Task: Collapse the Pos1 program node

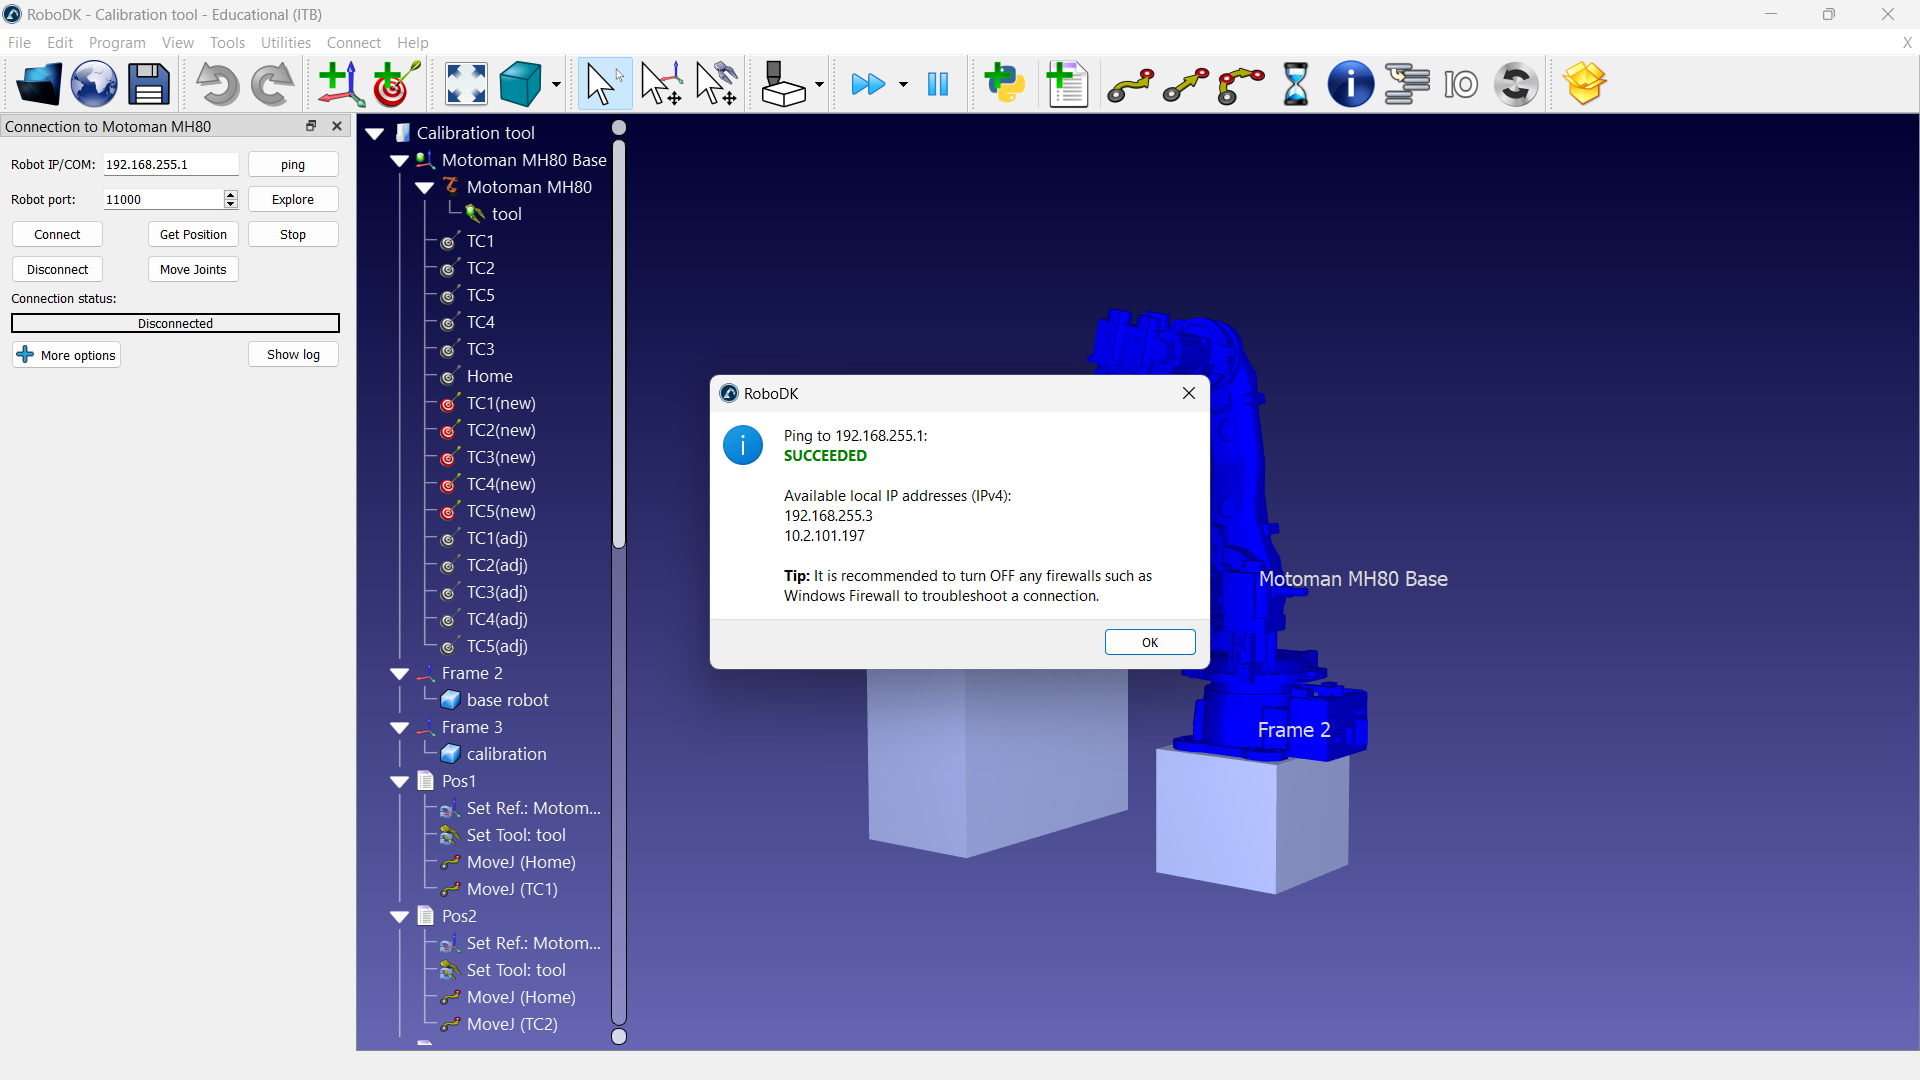Action: (x=399, y=782)
